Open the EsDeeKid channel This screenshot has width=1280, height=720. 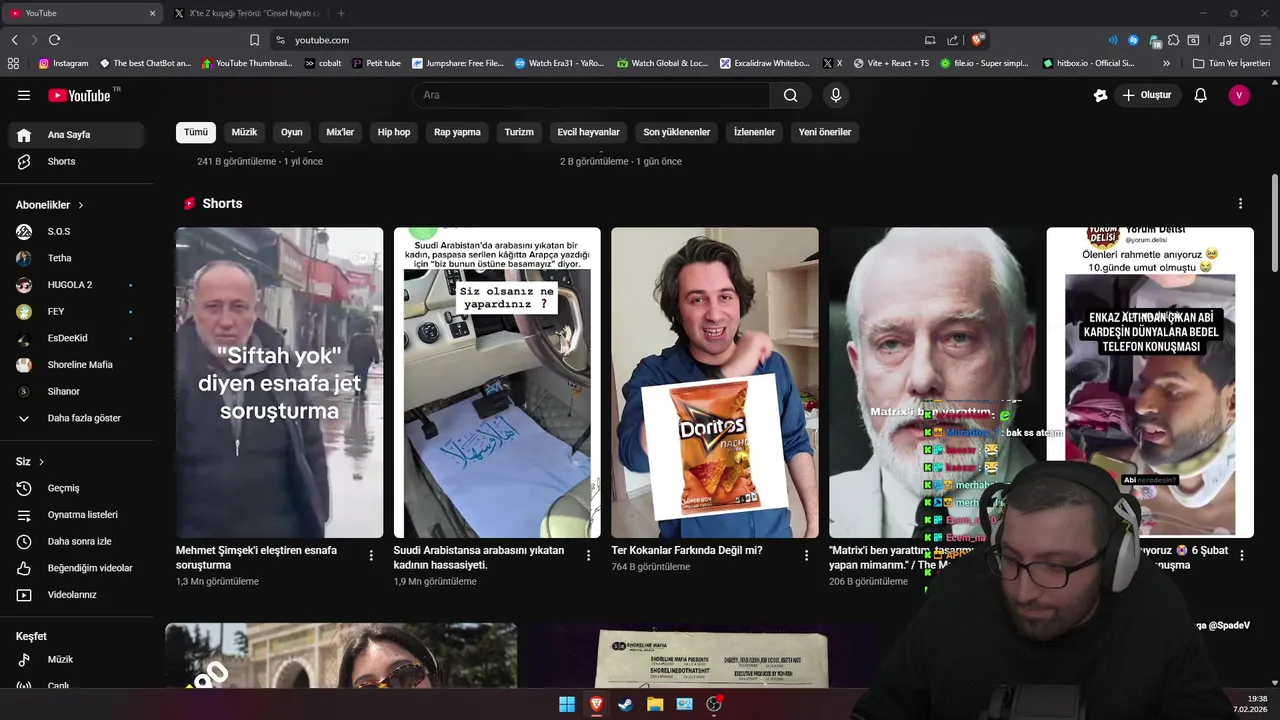point(76,338)
